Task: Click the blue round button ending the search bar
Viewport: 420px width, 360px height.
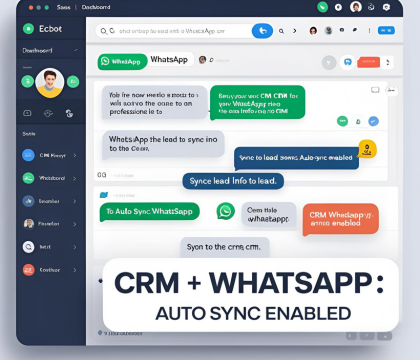Action: (x=262, y=31)
